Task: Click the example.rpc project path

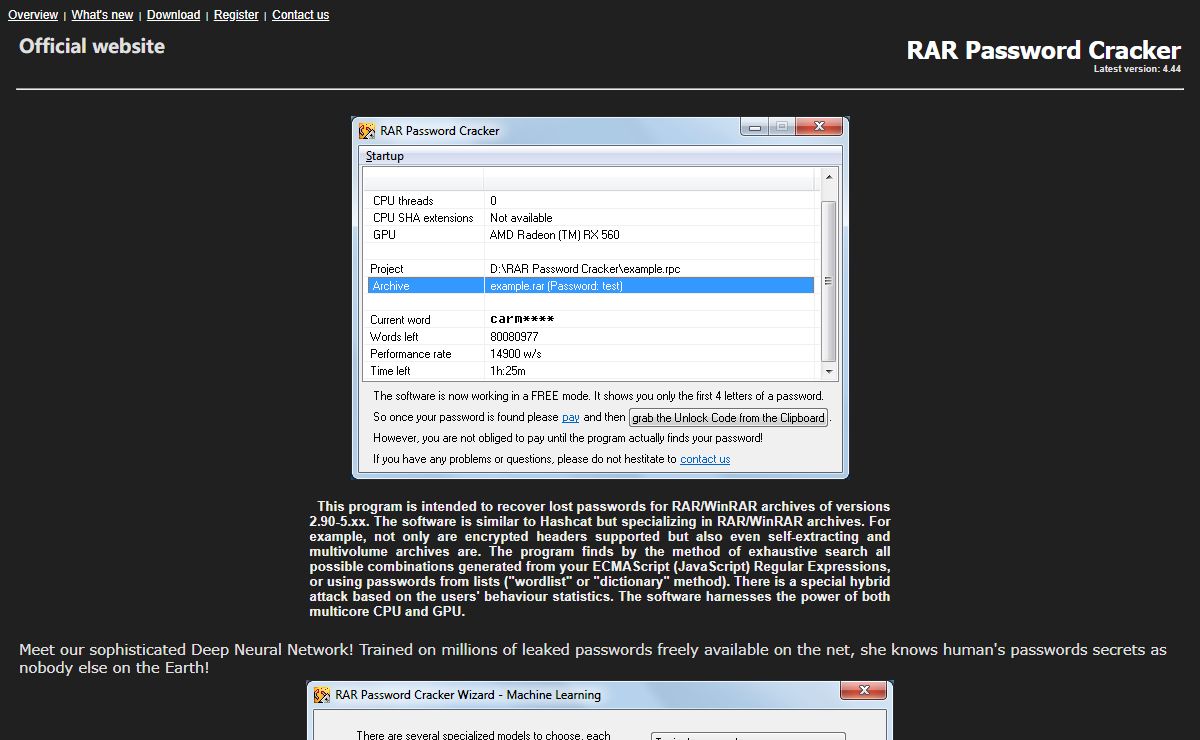Action: 585,269
